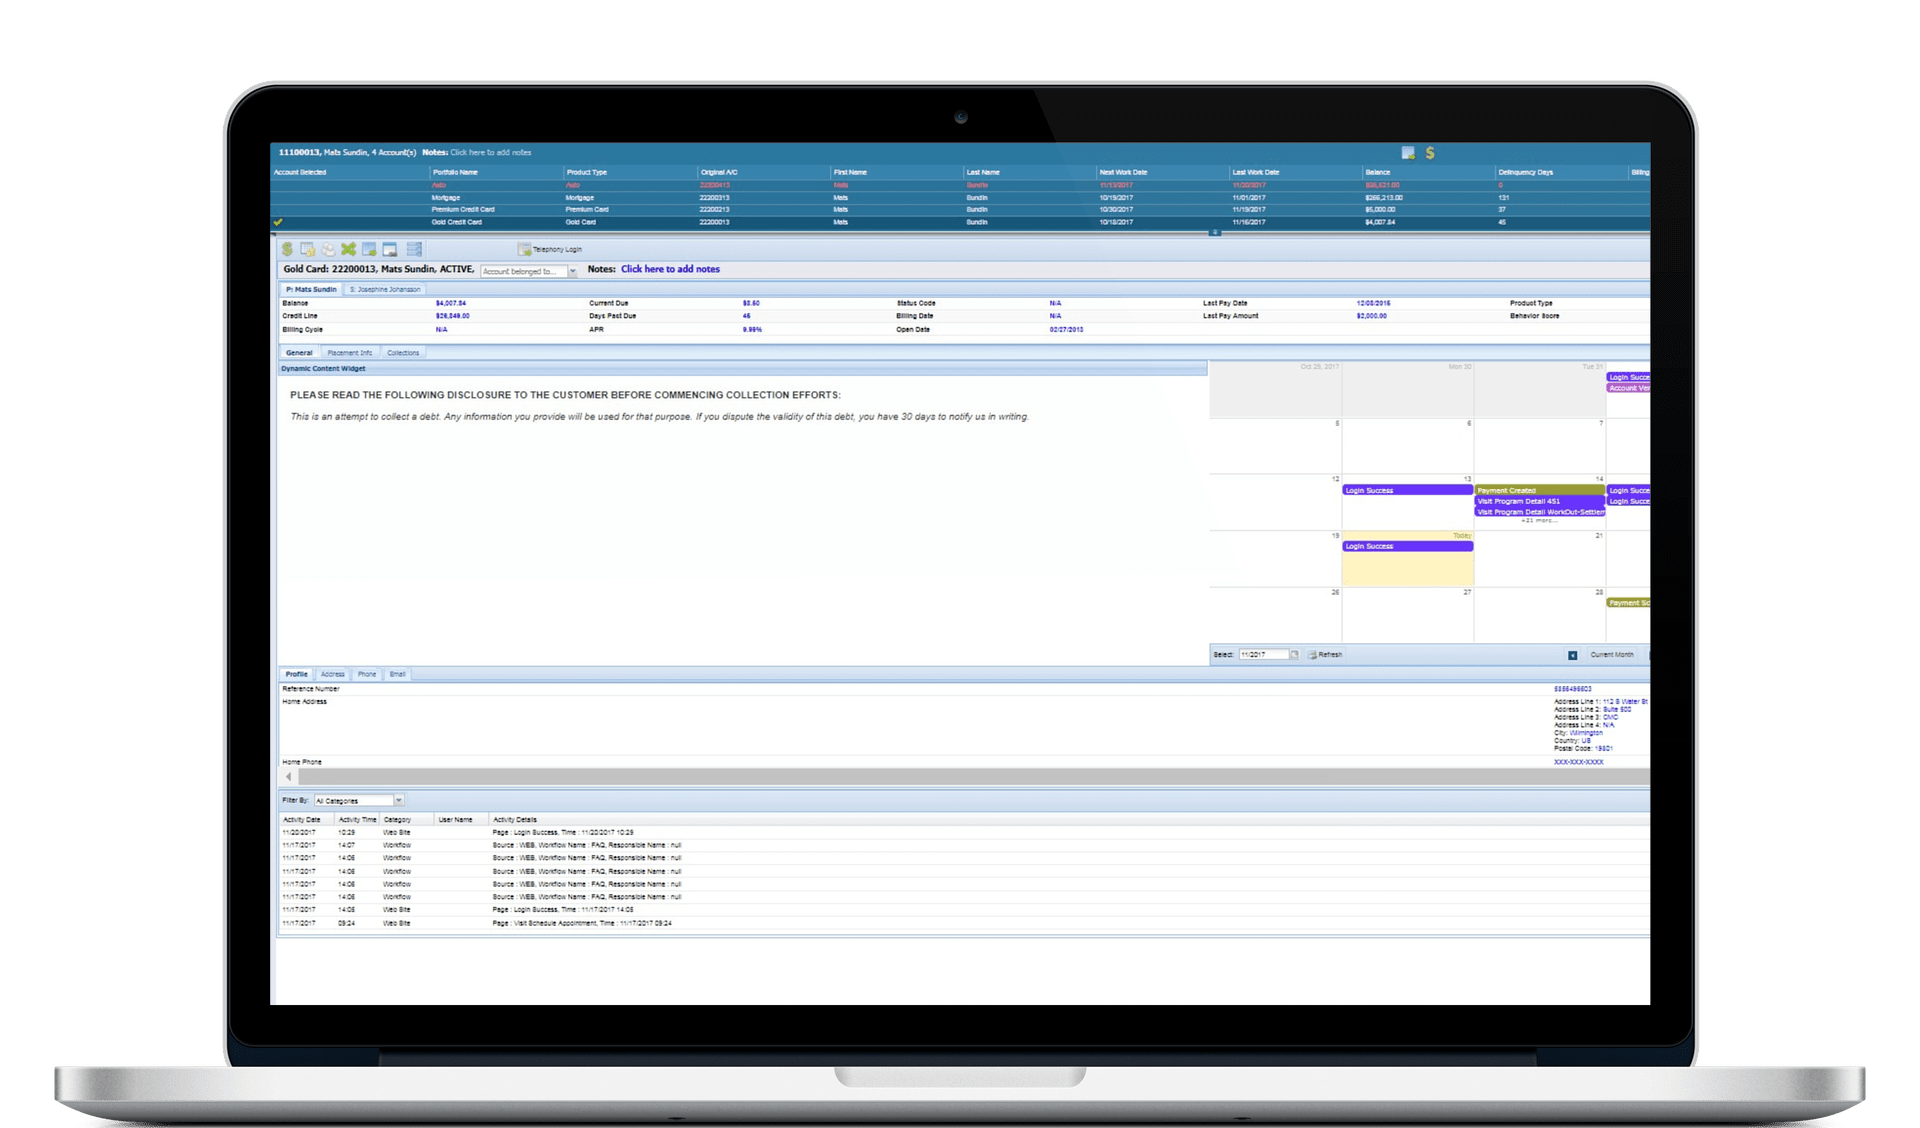The width and height of the screenshot is (1920, 1128).
Task: Click the people contacts toolbar icon
Action: point(328,249)
